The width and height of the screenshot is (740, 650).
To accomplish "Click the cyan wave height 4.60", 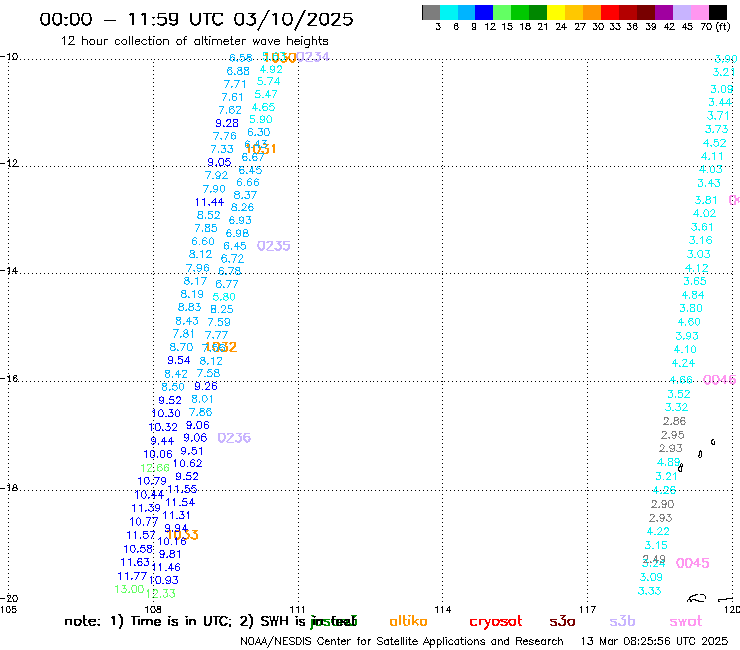I will coord(689,322).
